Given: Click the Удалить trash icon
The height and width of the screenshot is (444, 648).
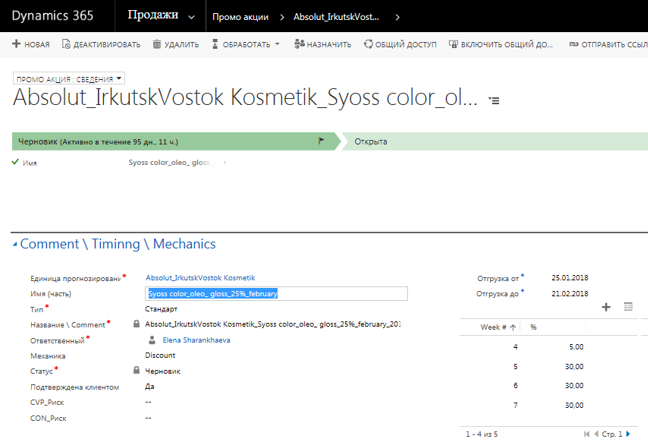Looking at the screenshot, I should pos(157,44).
